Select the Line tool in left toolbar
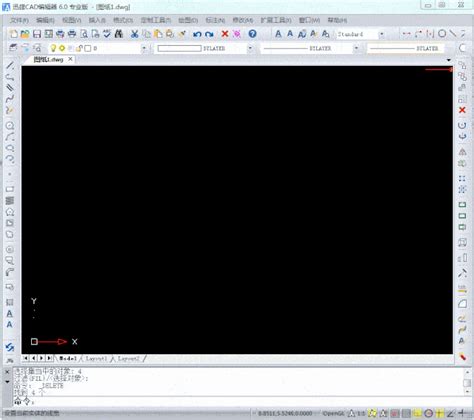The height and width of the screenshot is (420, 474). tap(10, 66)
